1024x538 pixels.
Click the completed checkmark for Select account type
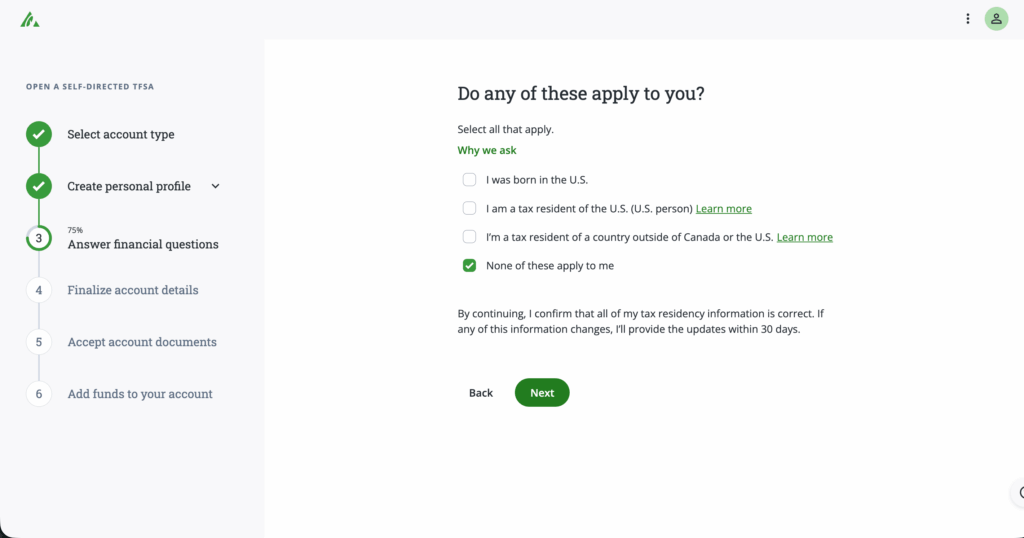[39, 134]
